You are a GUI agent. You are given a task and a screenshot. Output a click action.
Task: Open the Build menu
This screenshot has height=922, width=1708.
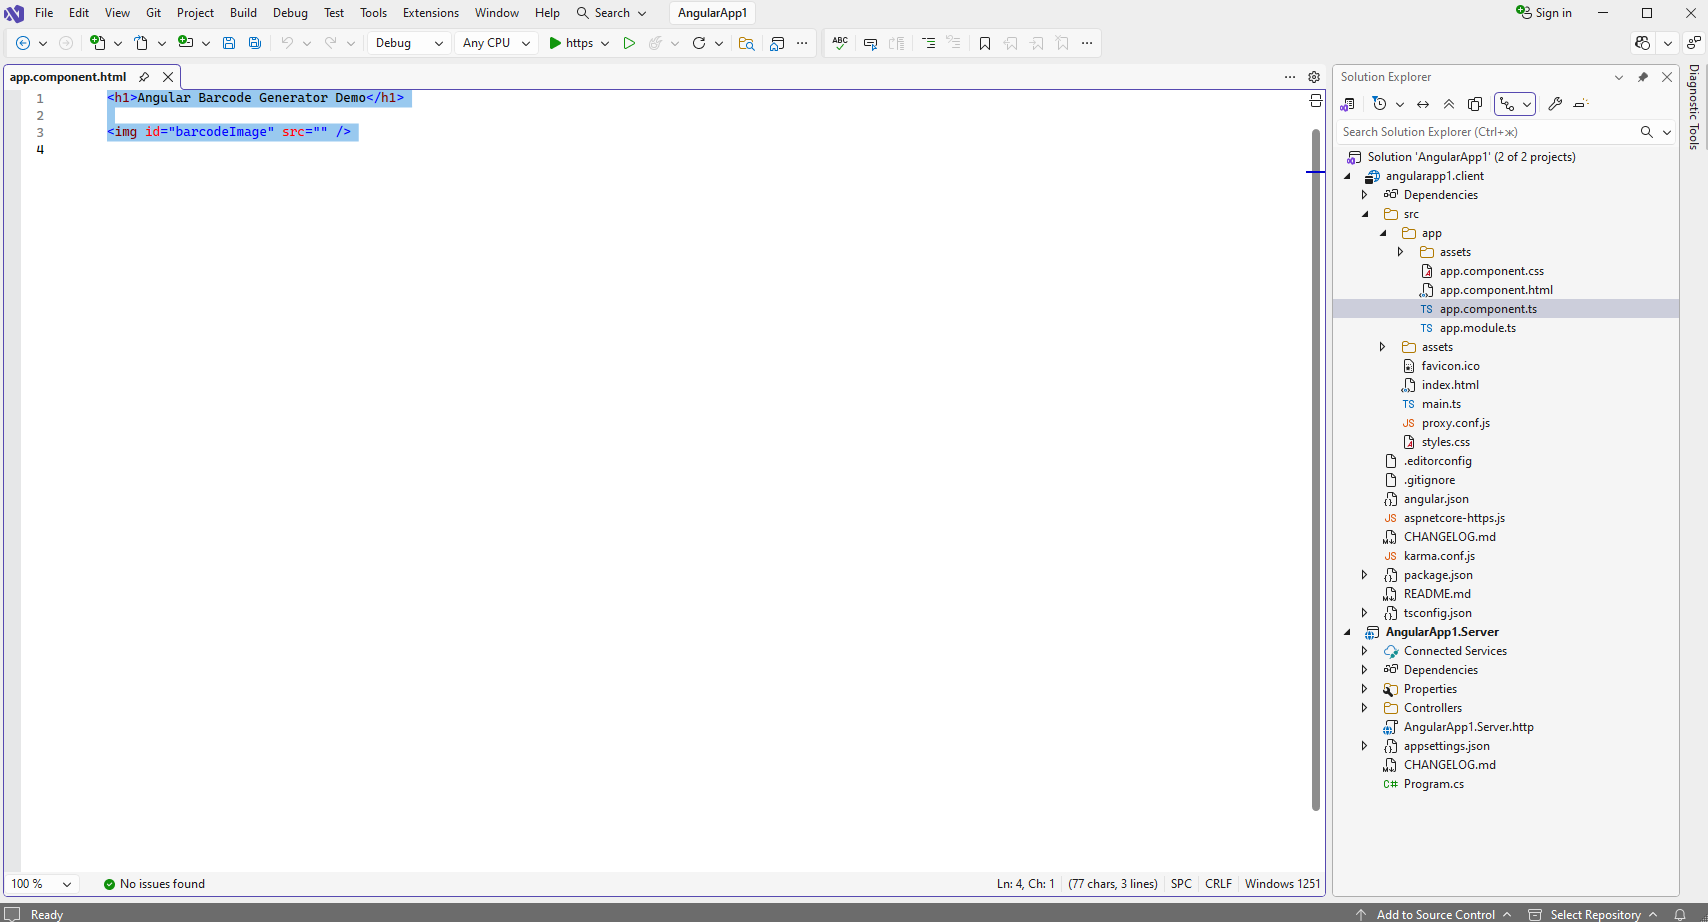click(x=243, y=13)
